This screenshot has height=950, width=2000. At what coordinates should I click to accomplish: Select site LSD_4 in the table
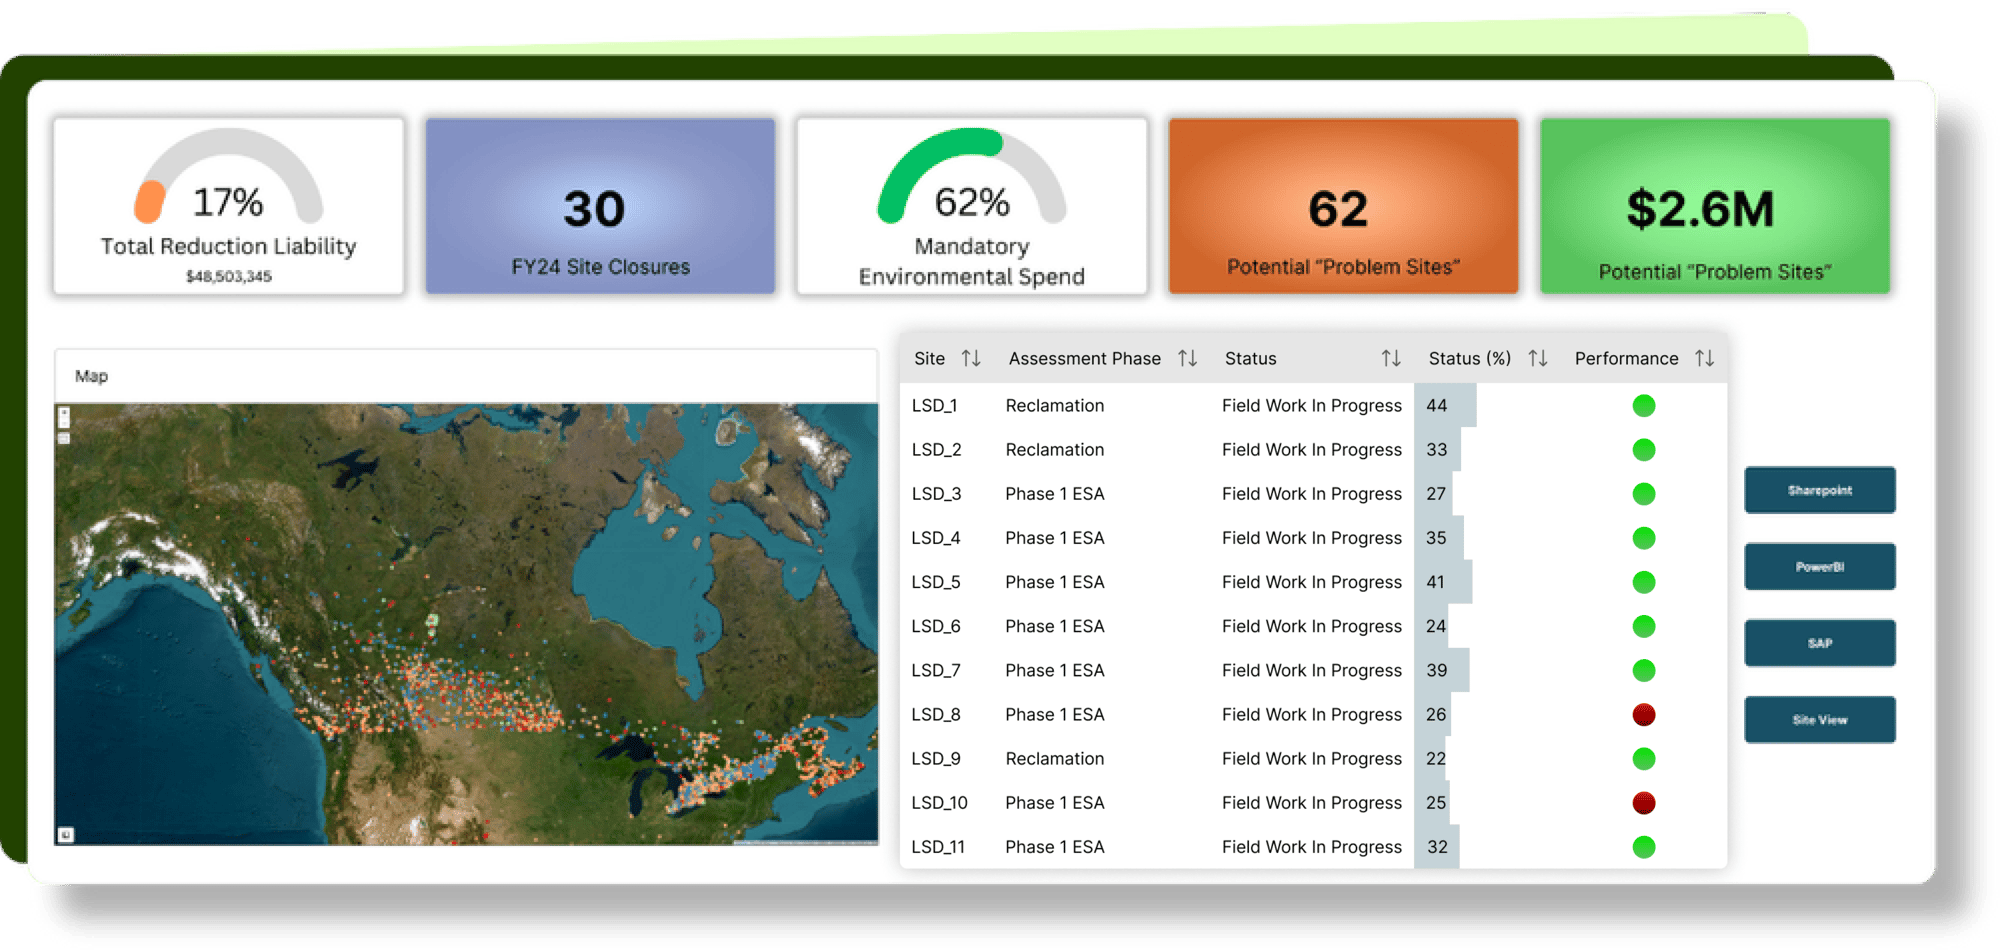point(936,538)
